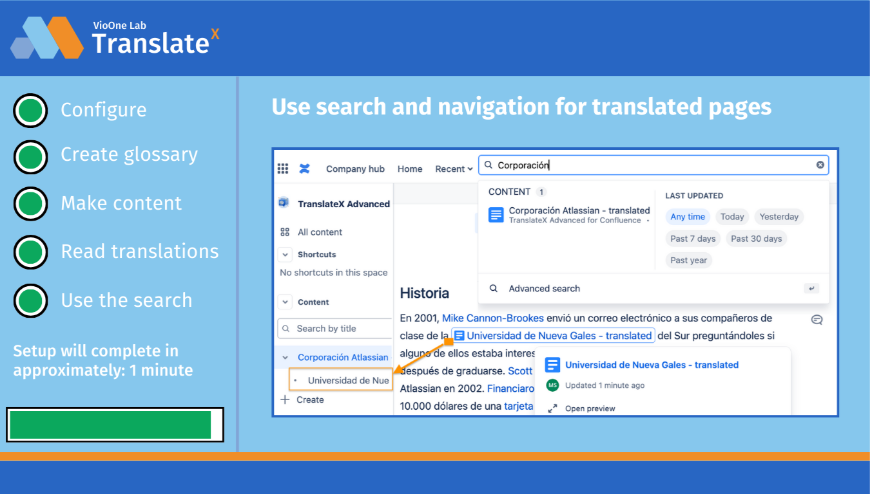Open hover card title Universidad de Nueva Gales
The height and width of the screenshot is (494, 870).
(652, 365)
